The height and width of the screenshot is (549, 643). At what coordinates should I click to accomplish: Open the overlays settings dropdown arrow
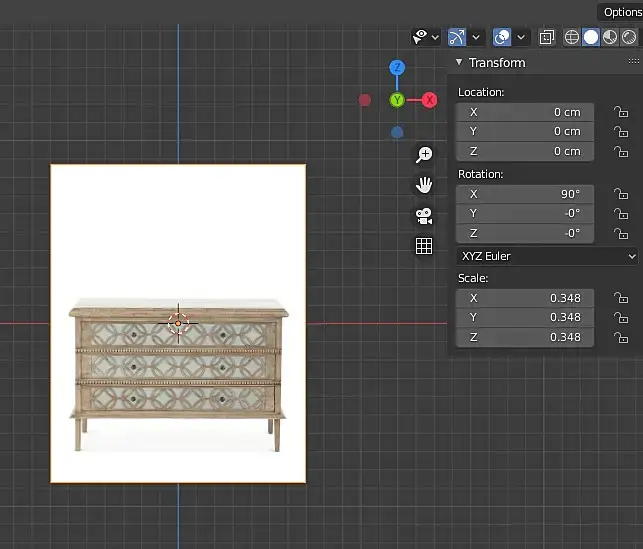tap(521, 37)
